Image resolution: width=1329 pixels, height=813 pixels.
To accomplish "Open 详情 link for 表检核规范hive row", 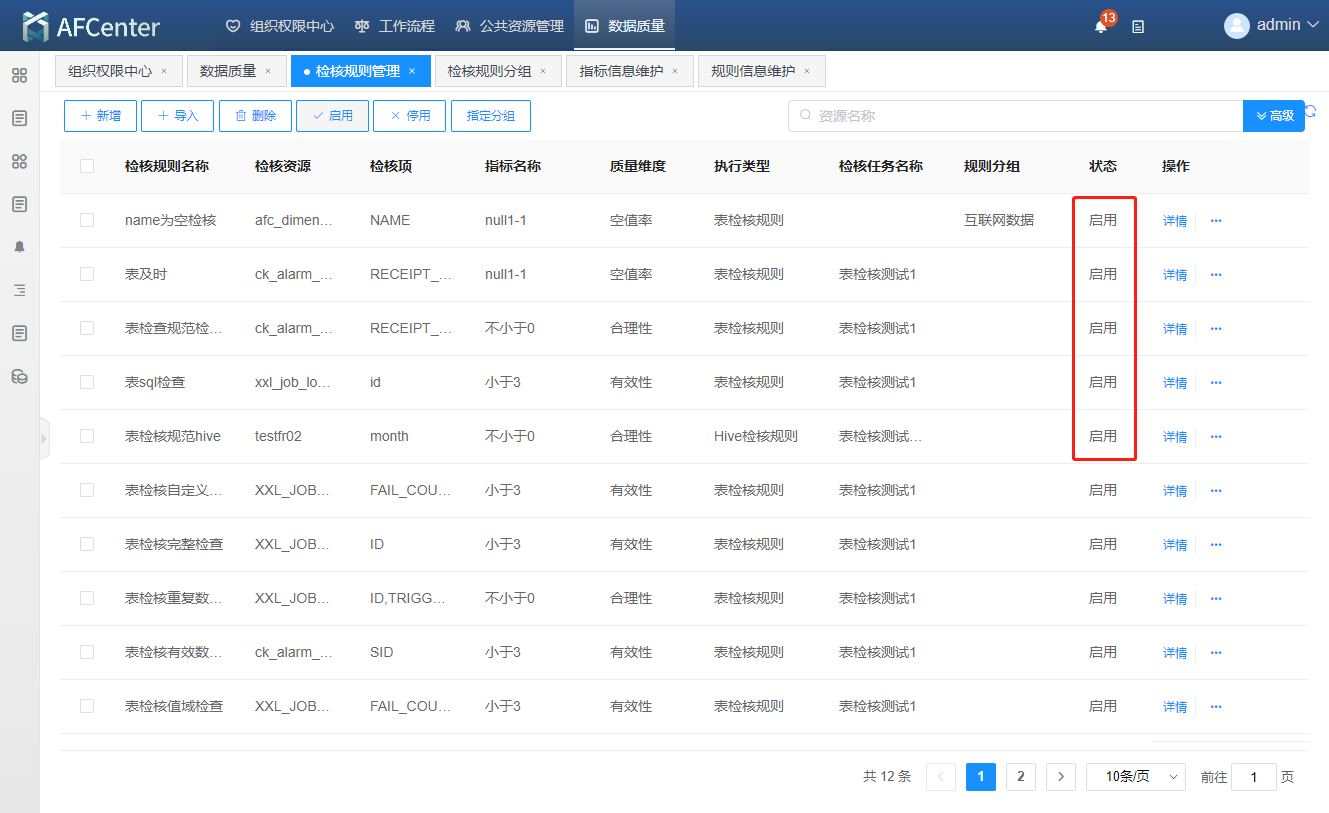I will click(1175, 437).
